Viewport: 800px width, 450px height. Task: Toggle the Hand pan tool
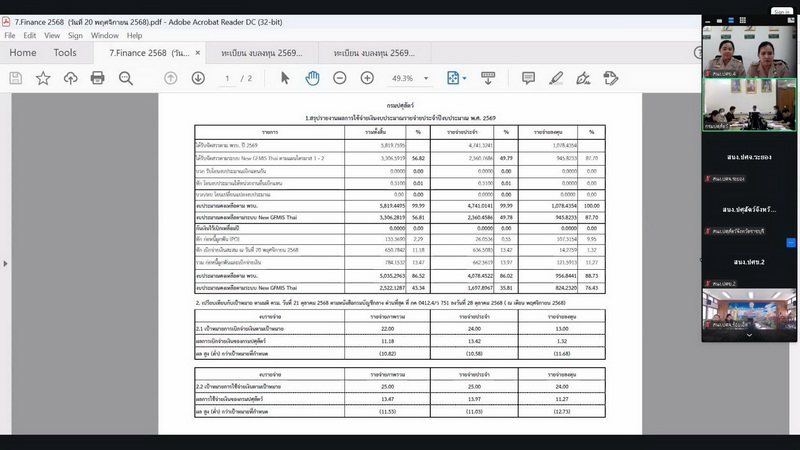[312, 78]
